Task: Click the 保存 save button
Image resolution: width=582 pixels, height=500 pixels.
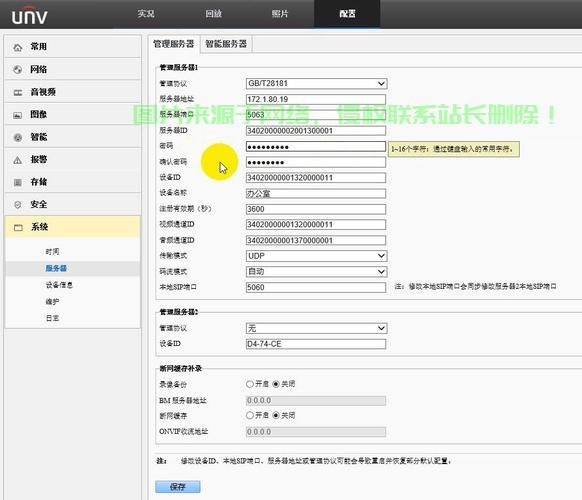Action: coord(178,487)
